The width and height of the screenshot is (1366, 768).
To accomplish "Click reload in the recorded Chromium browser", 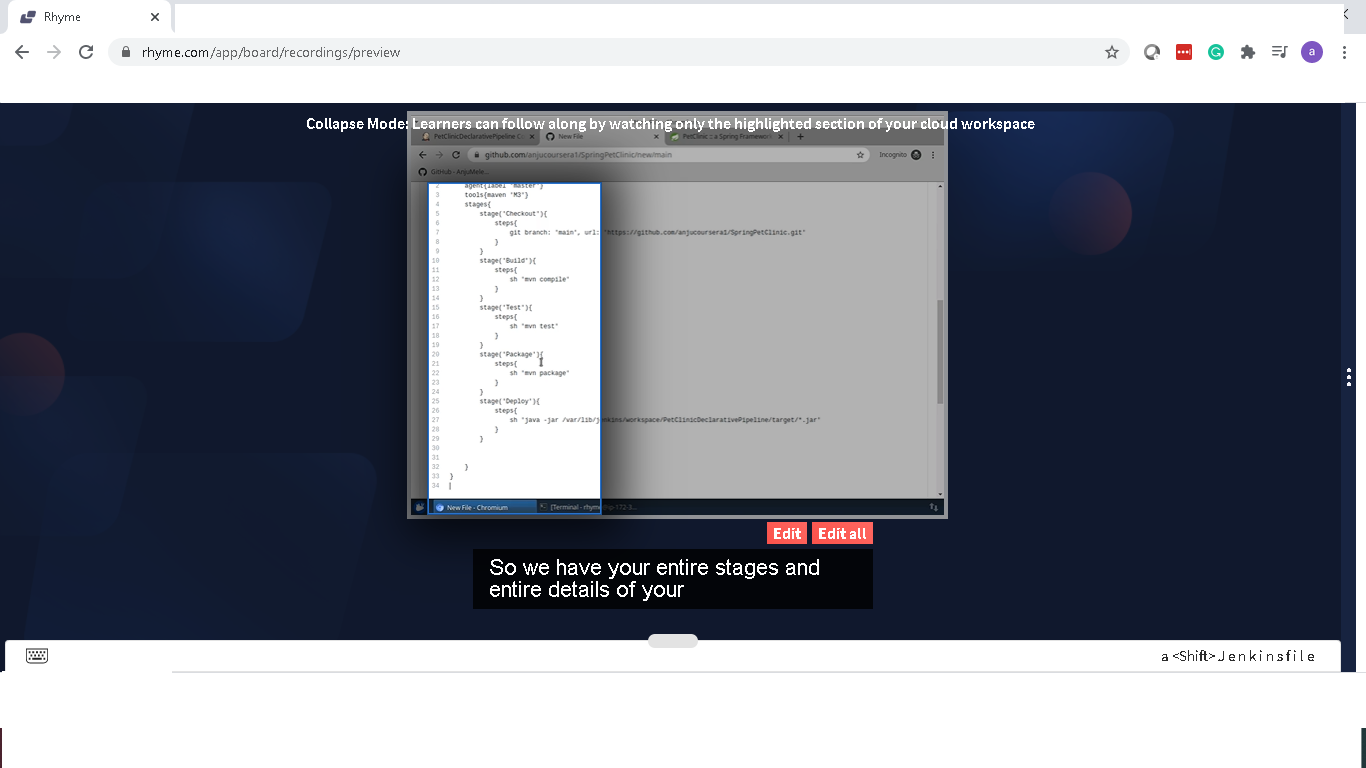I will (456, 155).
